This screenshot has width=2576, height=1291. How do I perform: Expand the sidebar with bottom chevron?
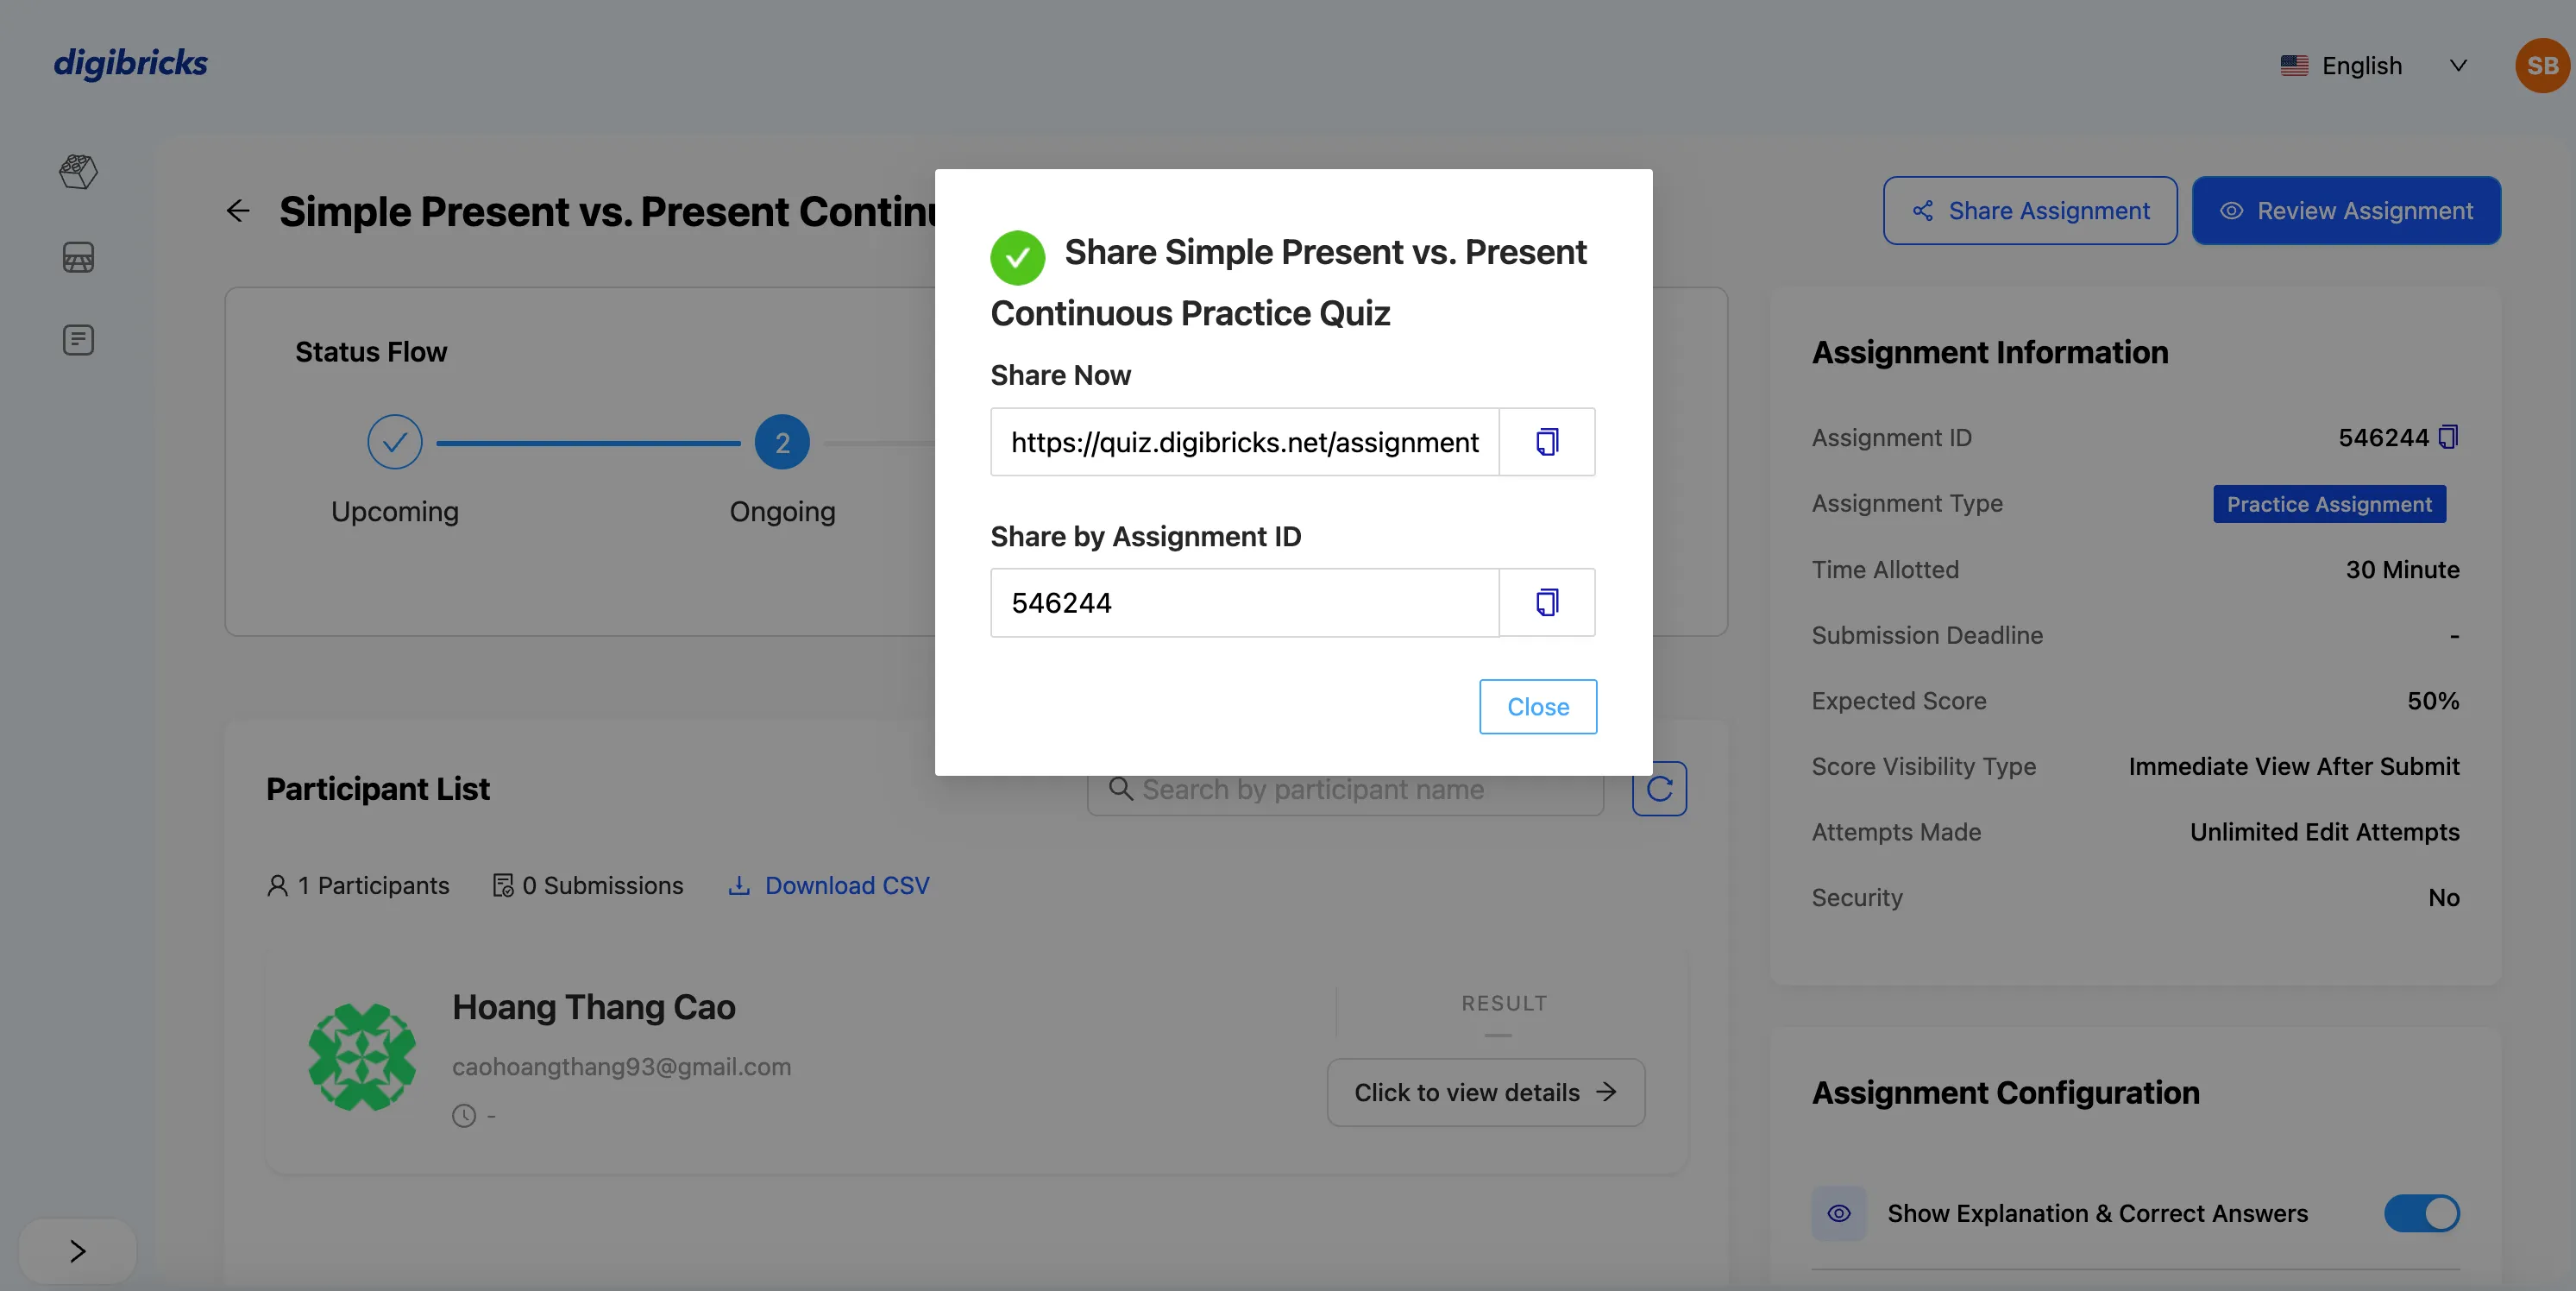tap(77, 1251)
